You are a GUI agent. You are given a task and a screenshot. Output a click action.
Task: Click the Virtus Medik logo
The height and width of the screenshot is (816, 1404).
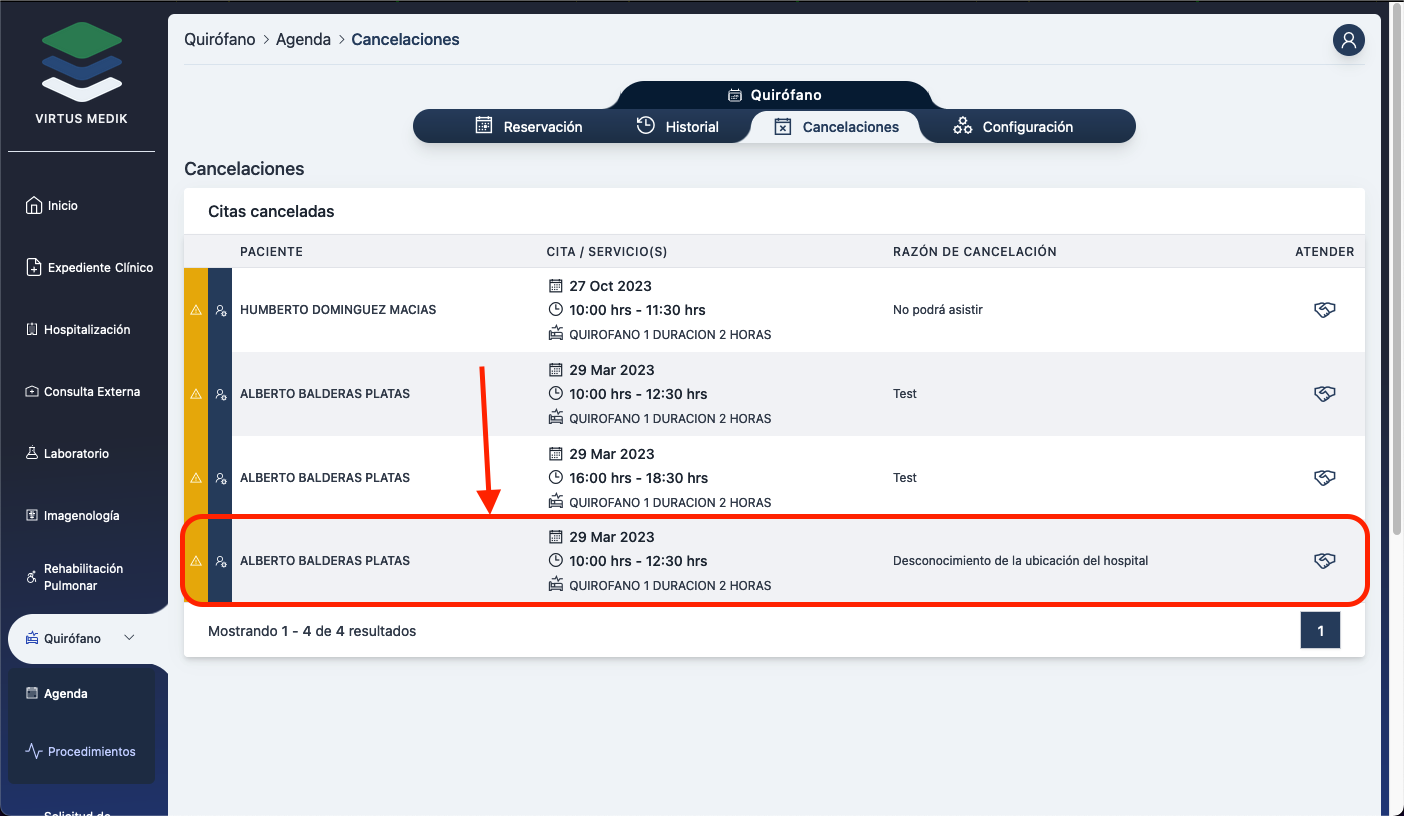tap(82, 75)
